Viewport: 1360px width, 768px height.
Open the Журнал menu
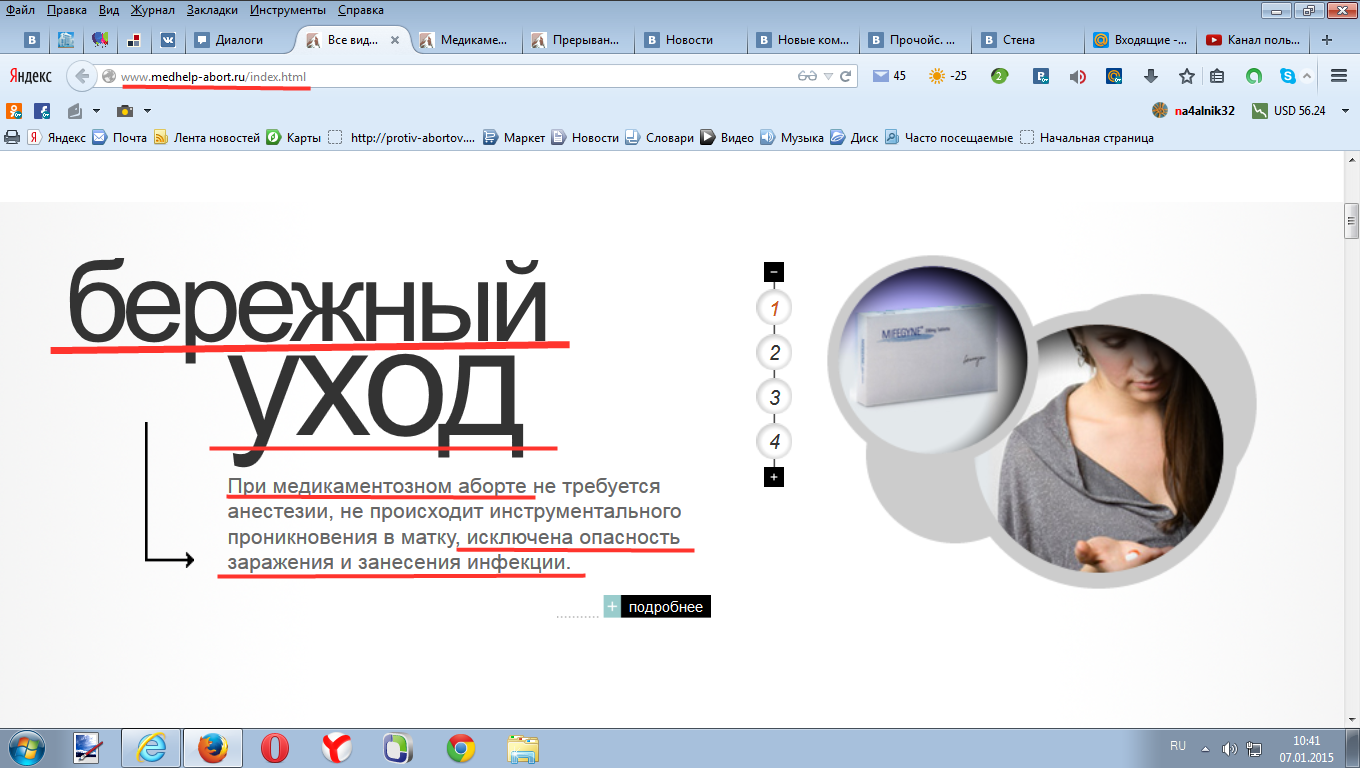152,10
